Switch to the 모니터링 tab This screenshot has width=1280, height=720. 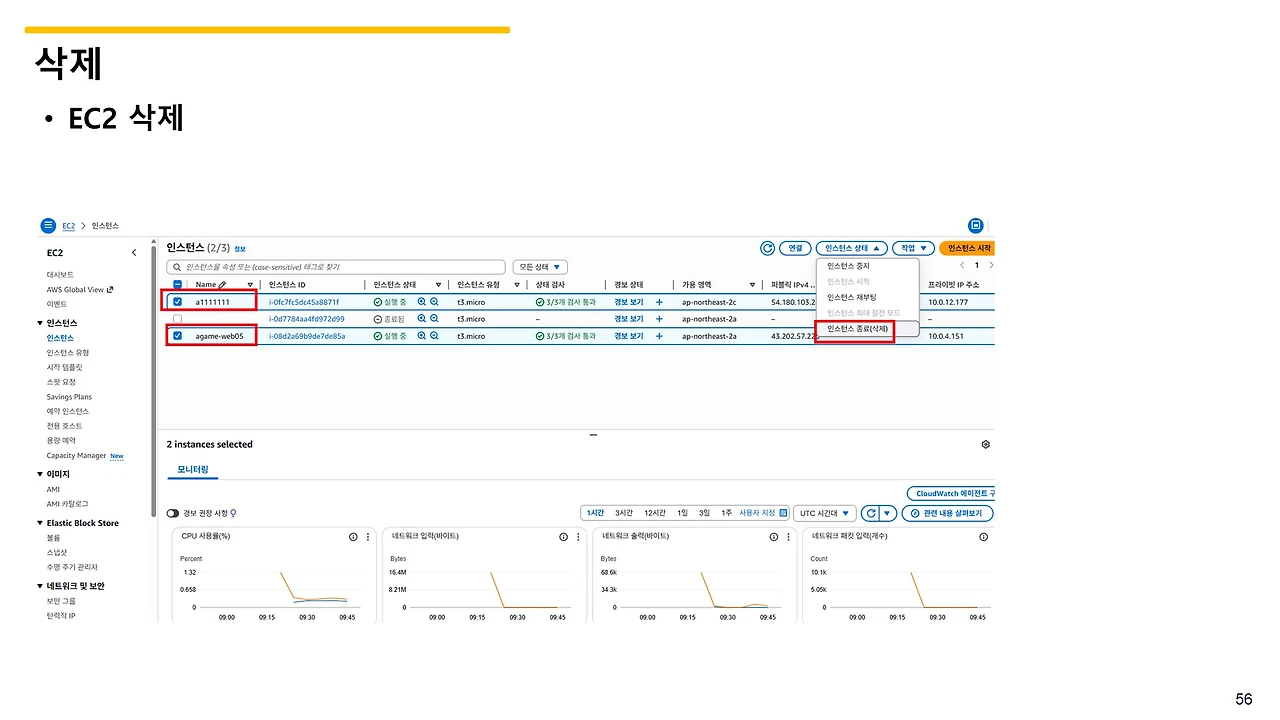point(193,469)
